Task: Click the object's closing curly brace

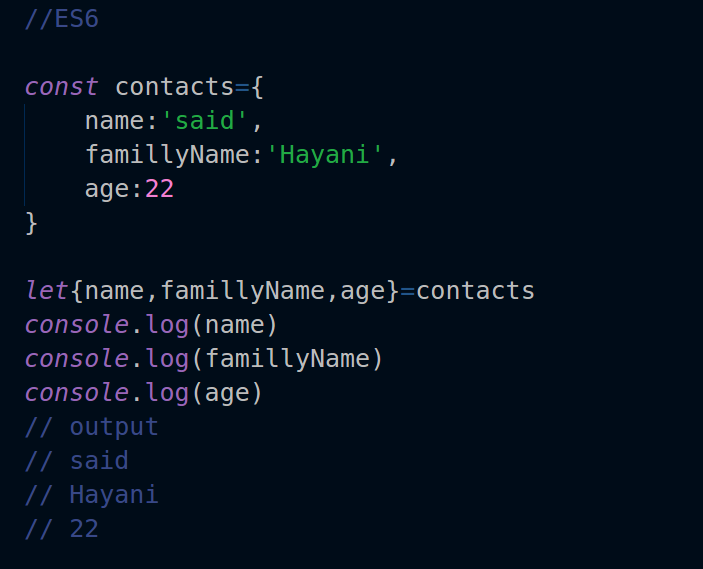Action: pos(32,222)
